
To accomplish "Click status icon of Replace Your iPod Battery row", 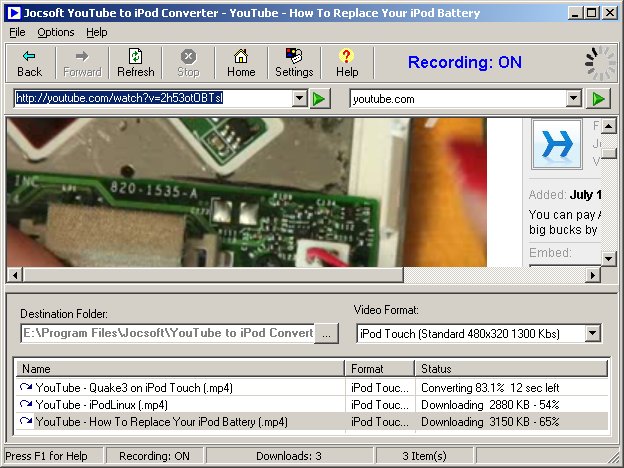I will coord(26,421).
